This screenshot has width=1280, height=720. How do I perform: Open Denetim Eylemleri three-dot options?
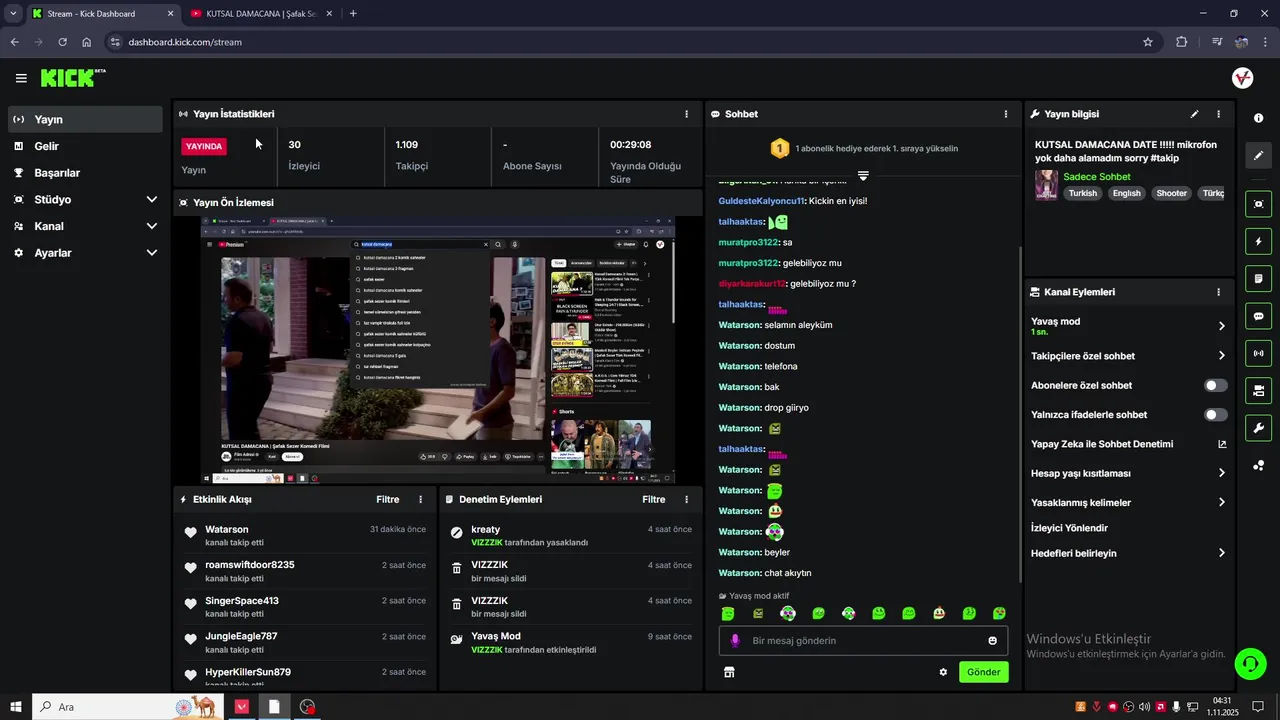click(686, 499)
